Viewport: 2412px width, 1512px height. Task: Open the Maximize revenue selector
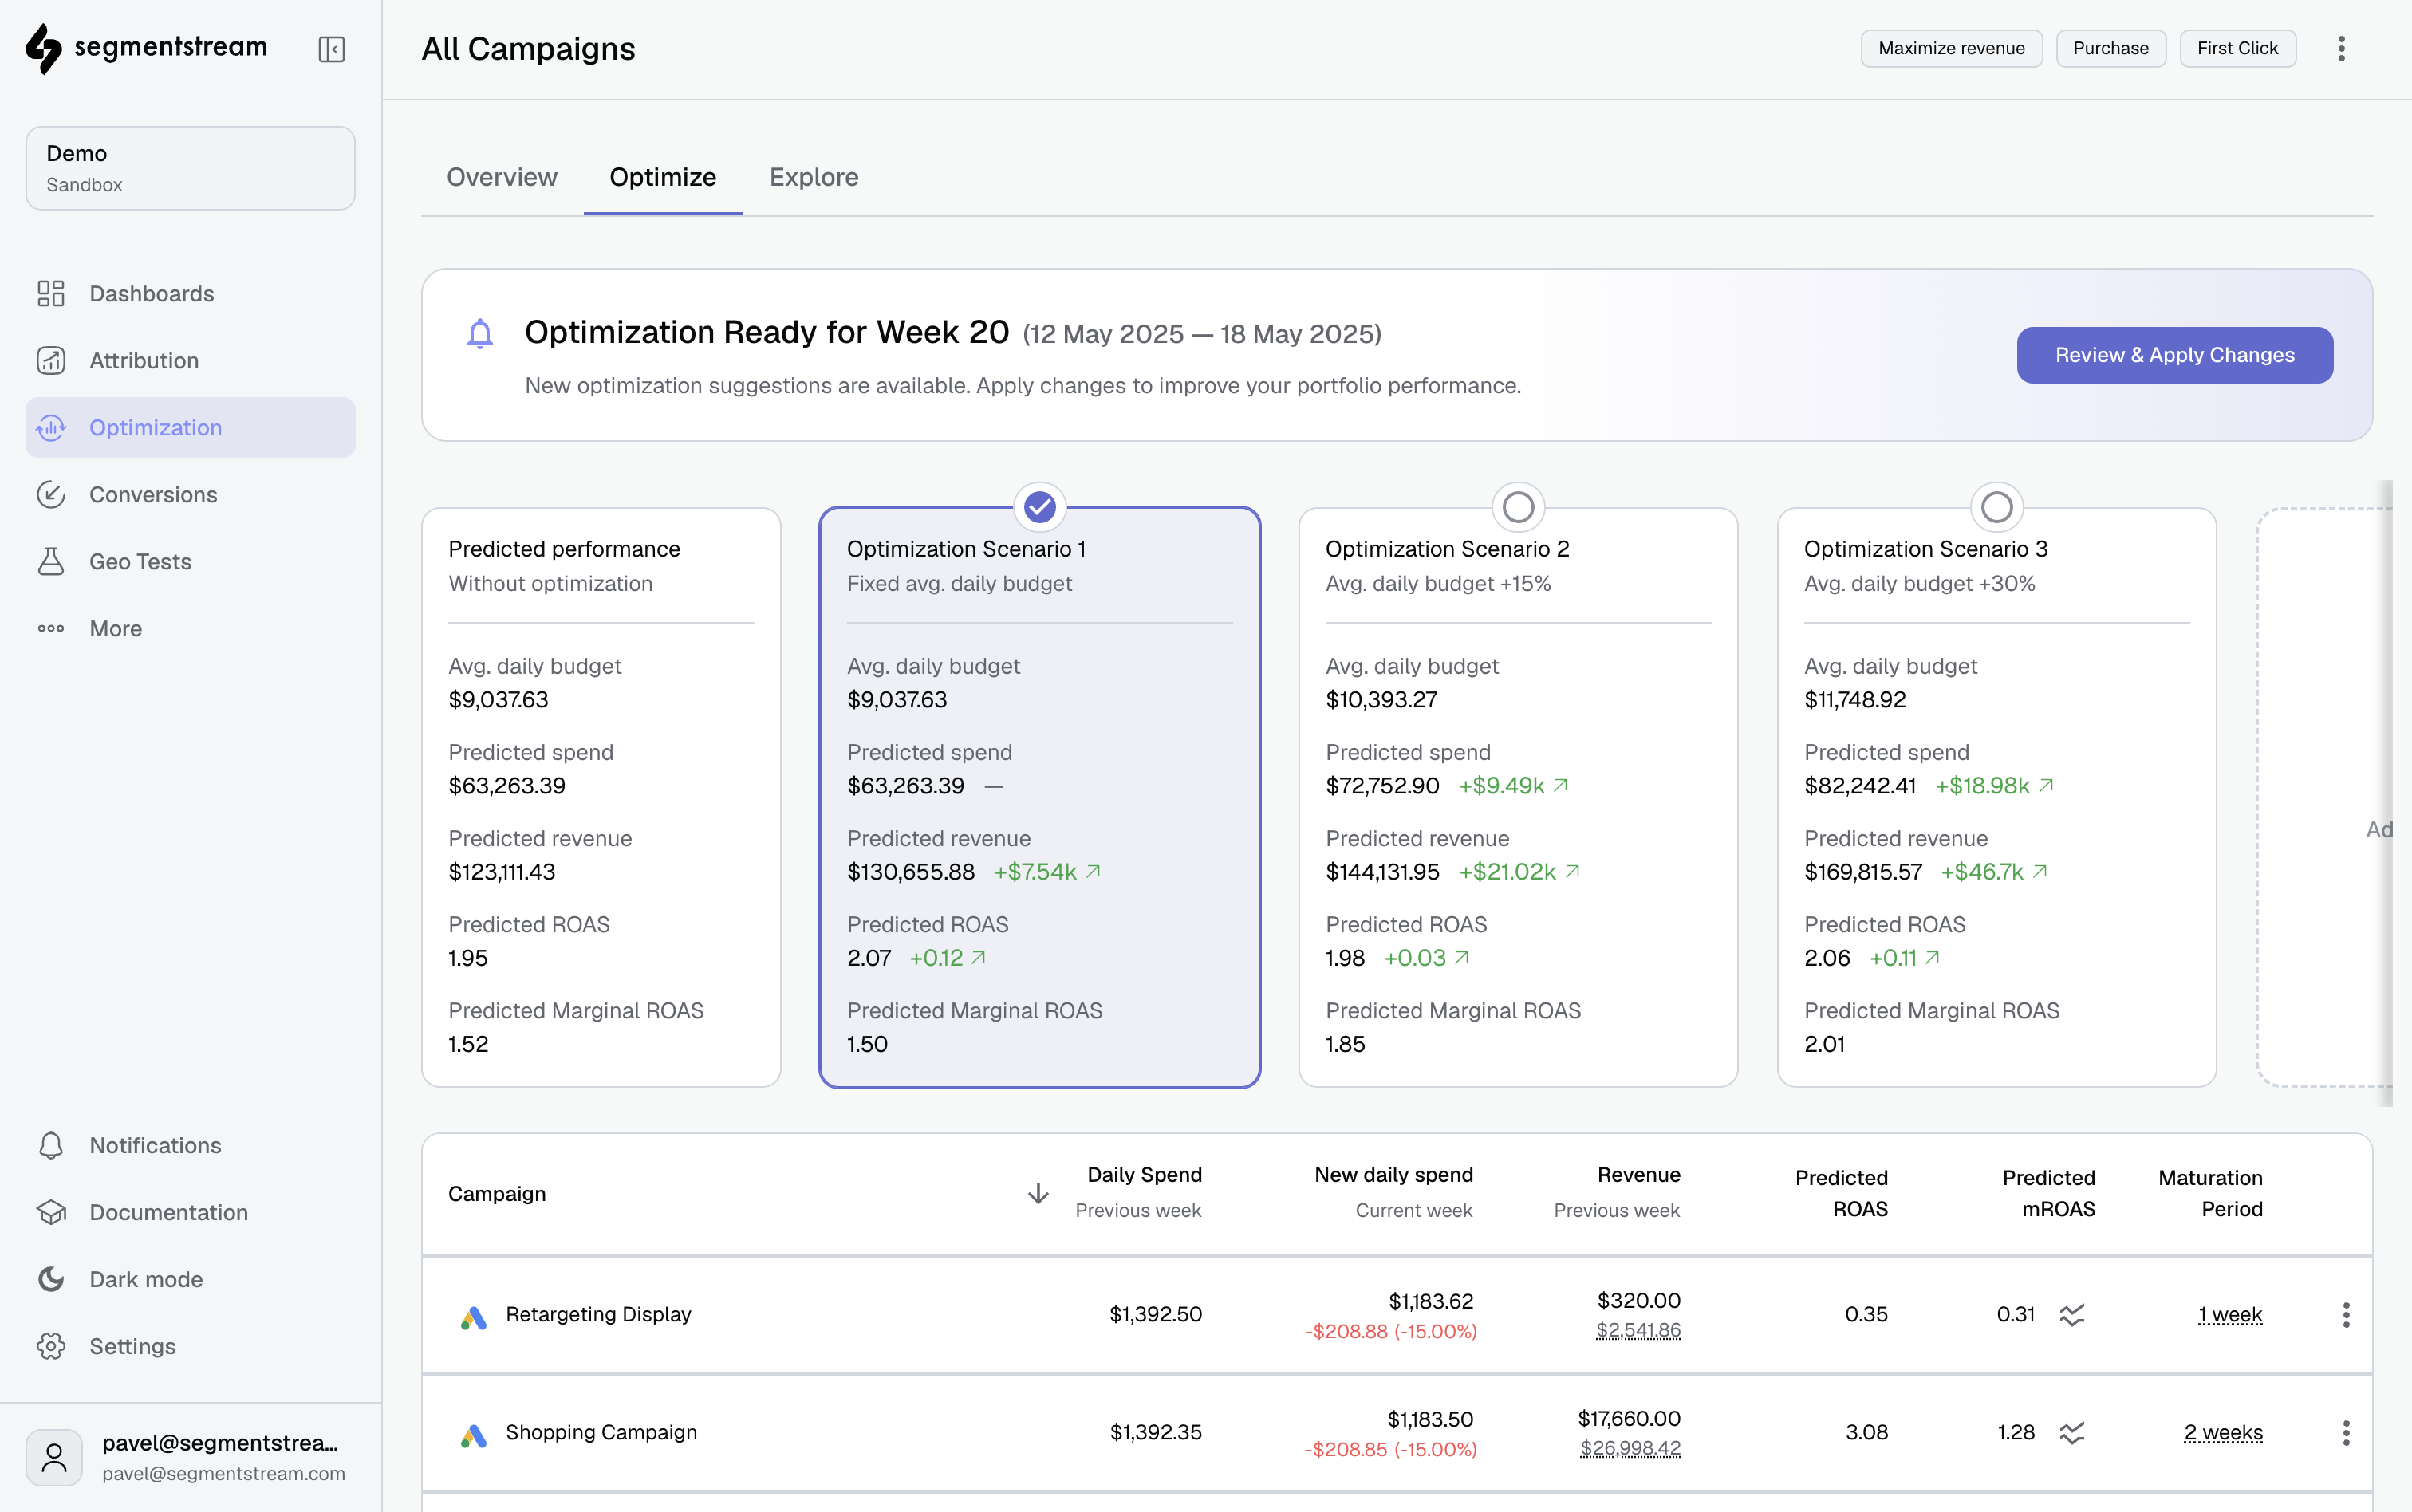pos(1951,48)
